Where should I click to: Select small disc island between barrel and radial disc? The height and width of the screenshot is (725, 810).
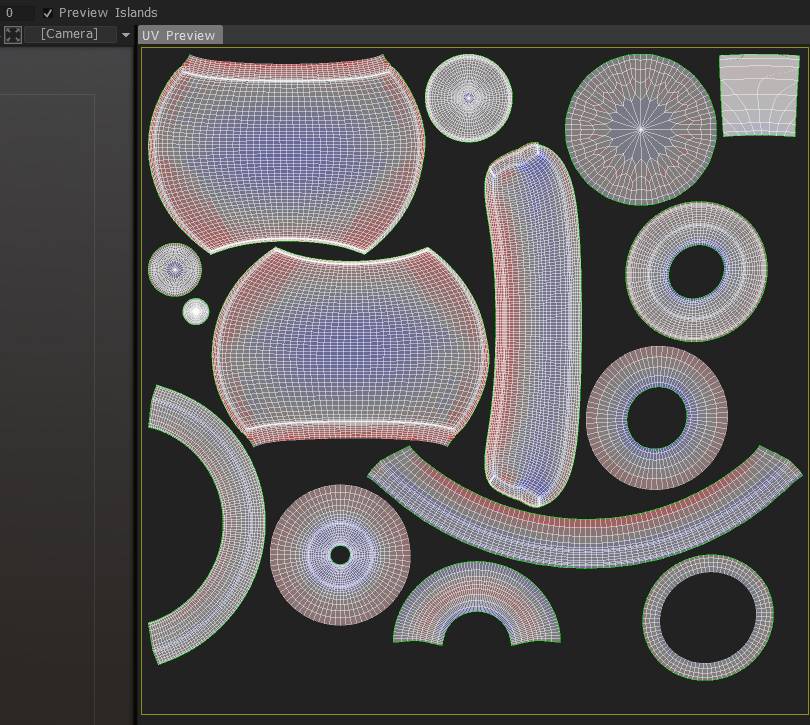pyautogui.click(x=469, y=98)
